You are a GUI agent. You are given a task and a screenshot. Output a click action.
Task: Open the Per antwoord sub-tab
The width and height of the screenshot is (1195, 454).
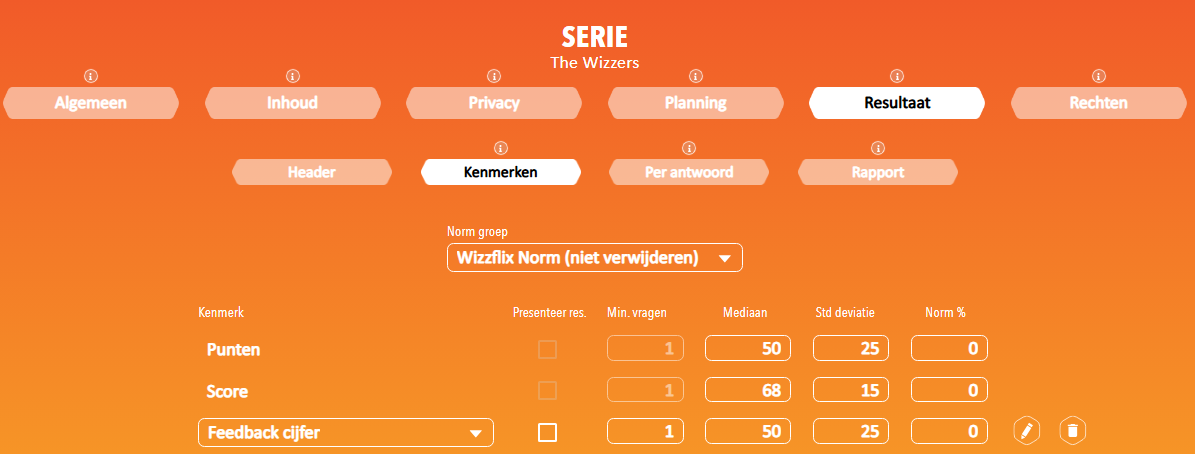[x=689, y=172]
